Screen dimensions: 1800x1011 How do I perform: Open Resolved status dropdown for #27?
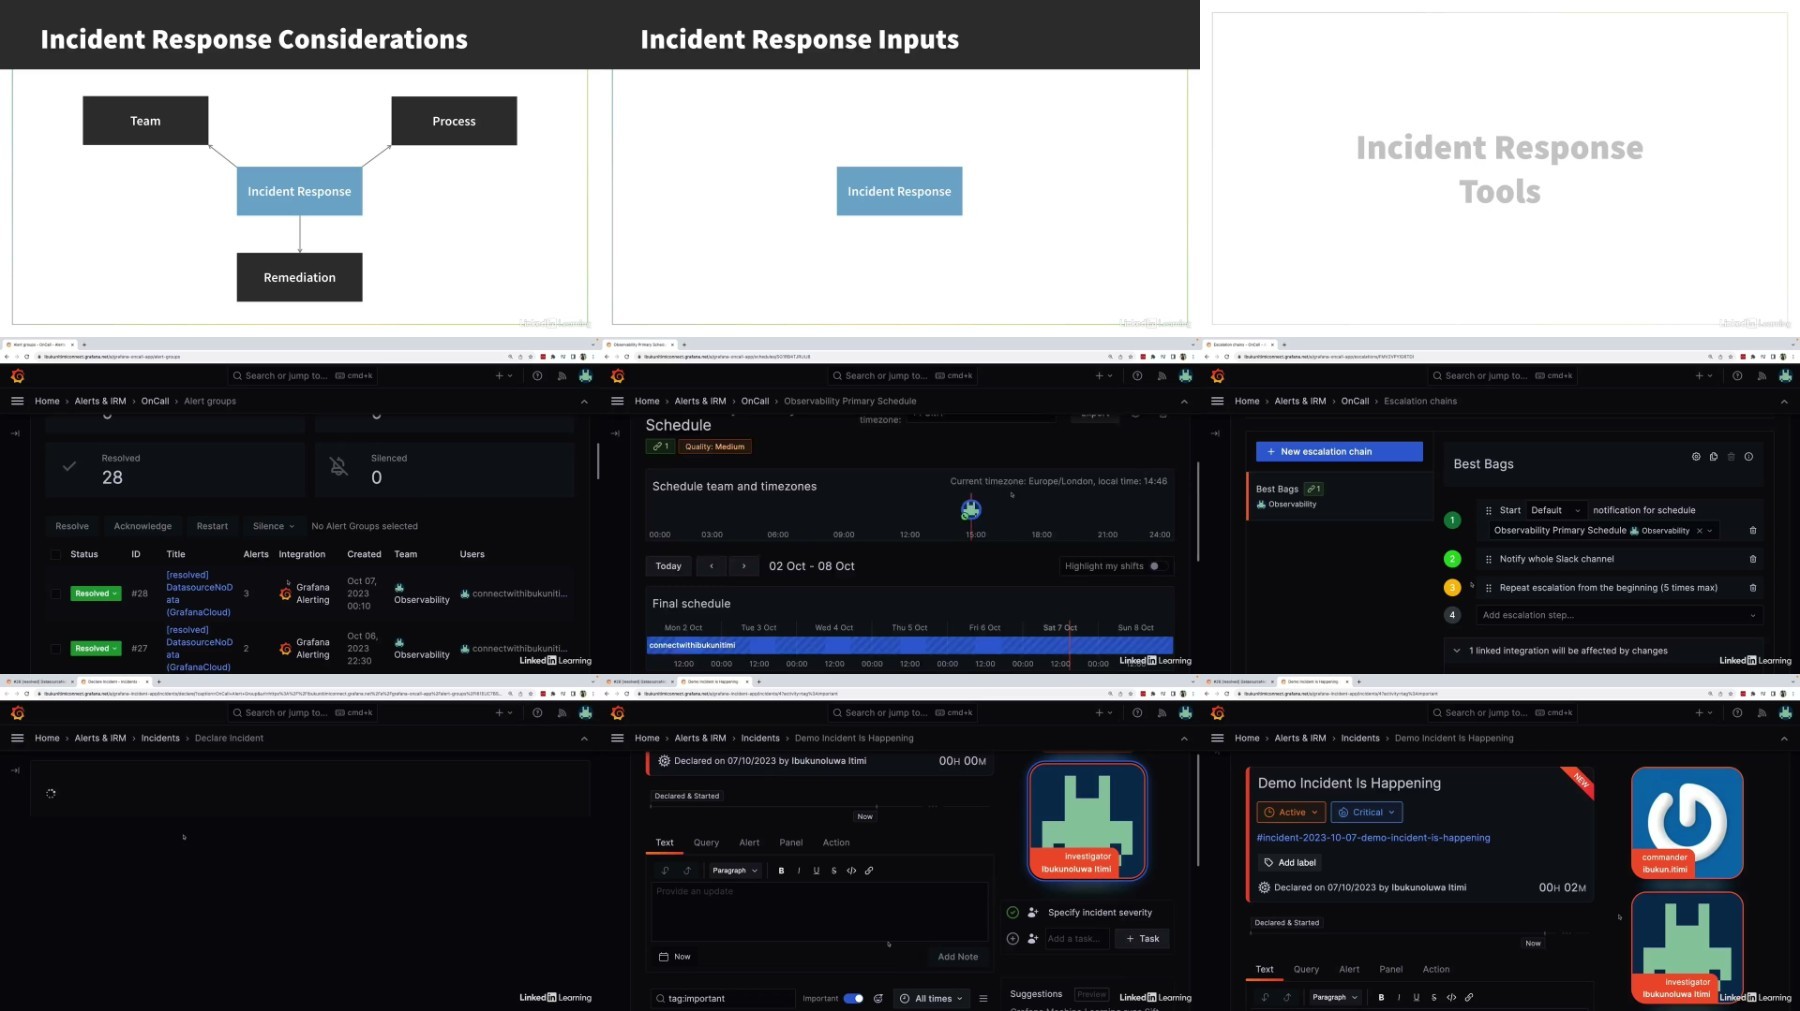[96, 648]
